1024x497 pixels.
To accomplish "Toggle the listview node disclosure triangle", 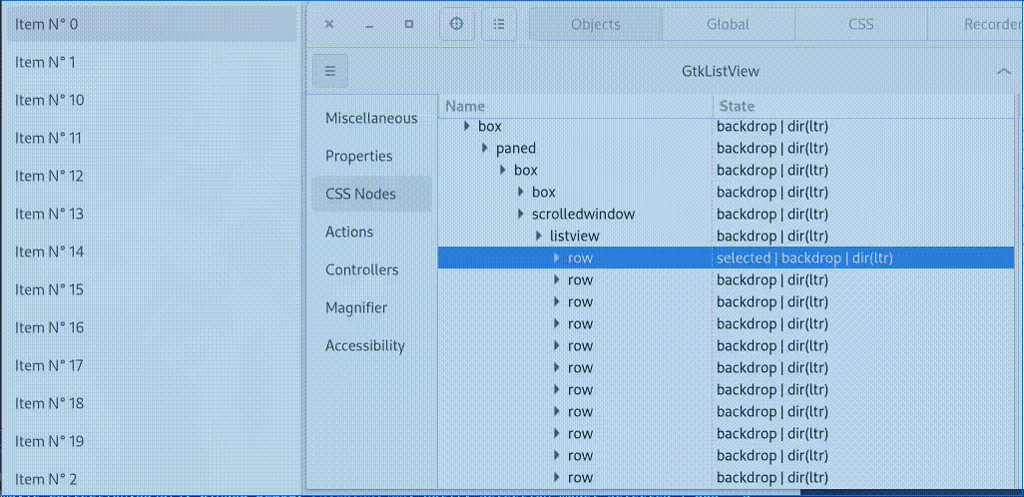I will [x=539, y=236].
